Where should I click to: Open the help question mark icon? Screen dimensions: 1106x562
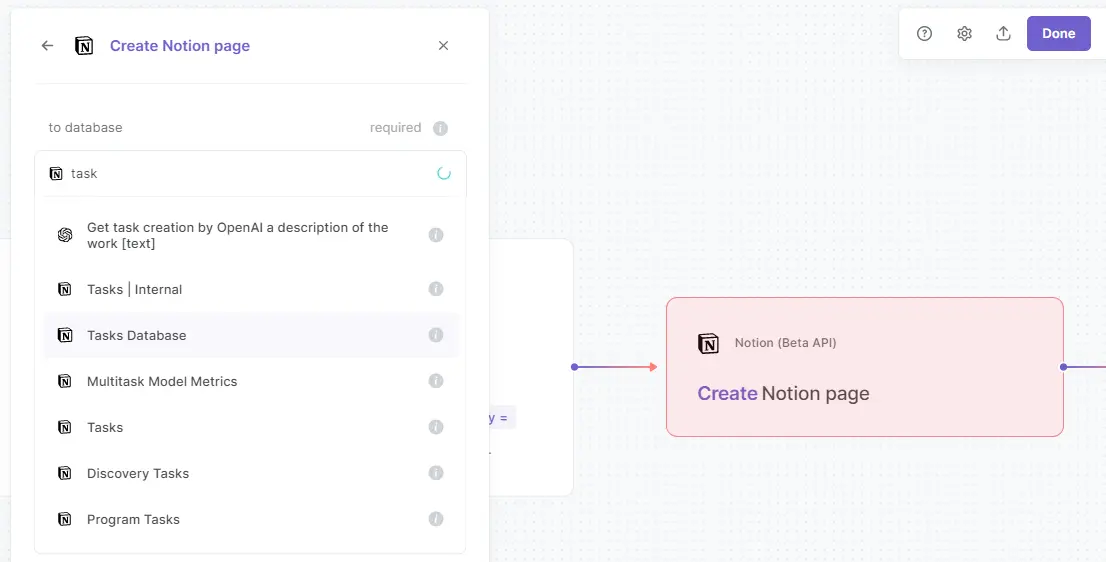click(924, 33)
